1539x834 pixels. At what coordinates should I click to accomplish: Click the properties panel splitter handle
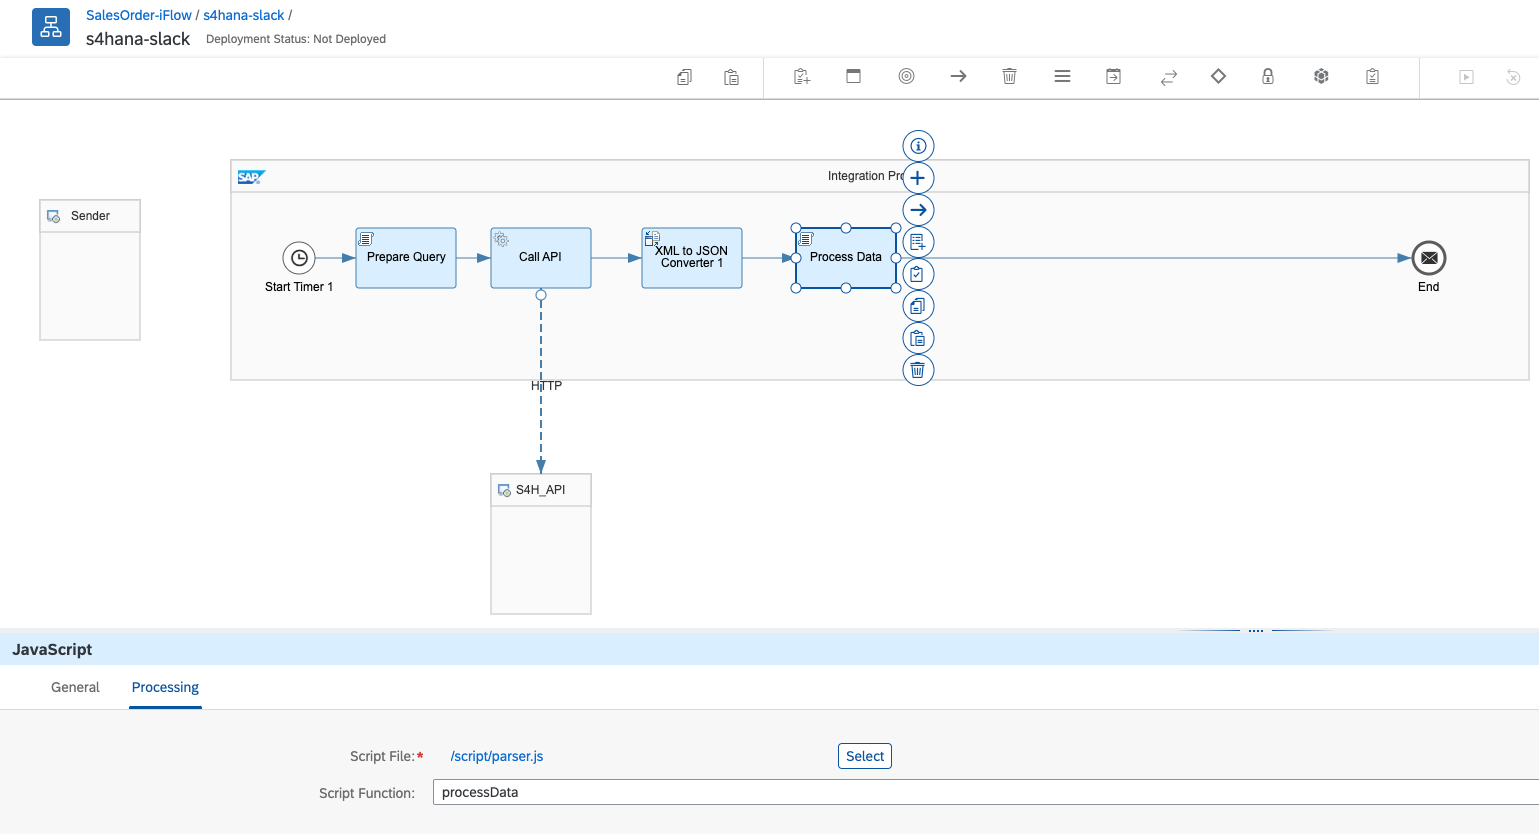pyautogui.click(x=1256, y=631)
